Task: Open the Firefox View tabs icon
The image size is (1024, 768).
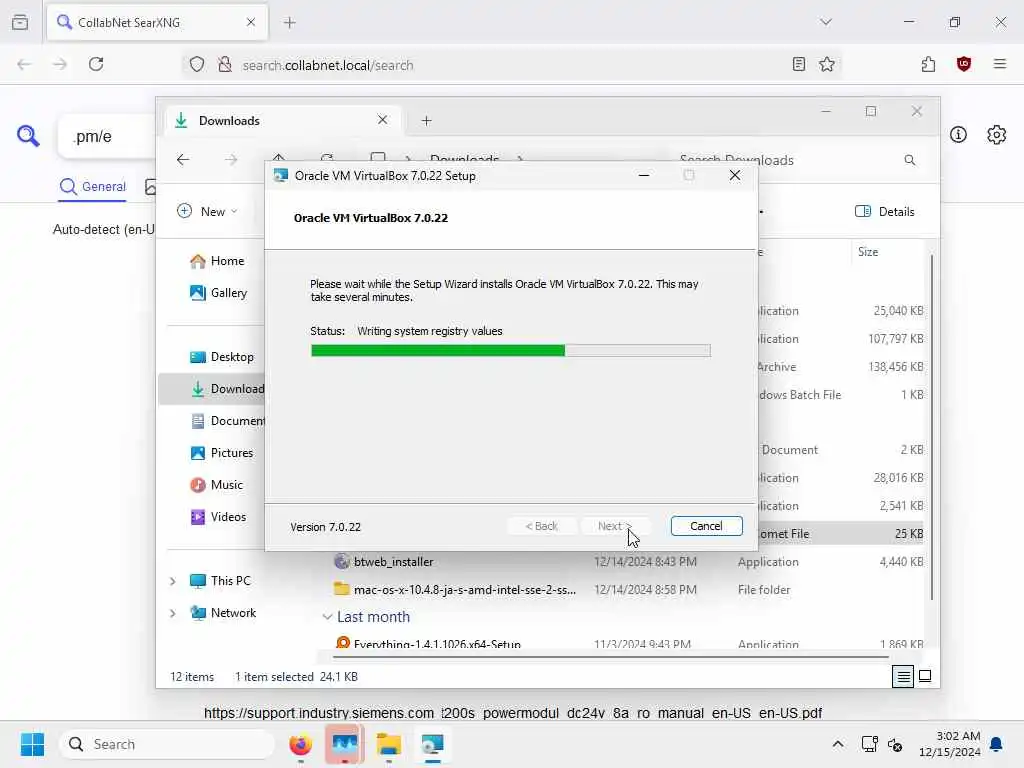Action: pos(20,23)
